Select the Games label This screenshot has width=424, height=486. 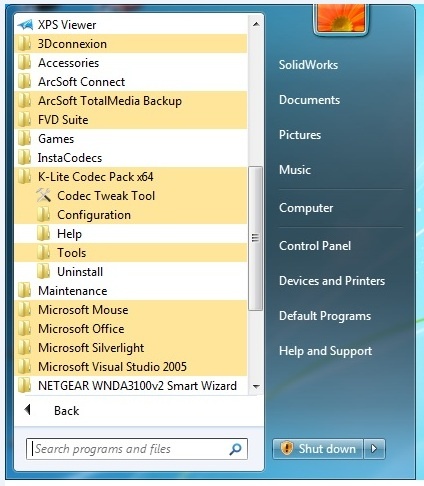click(x=56, y=139)
